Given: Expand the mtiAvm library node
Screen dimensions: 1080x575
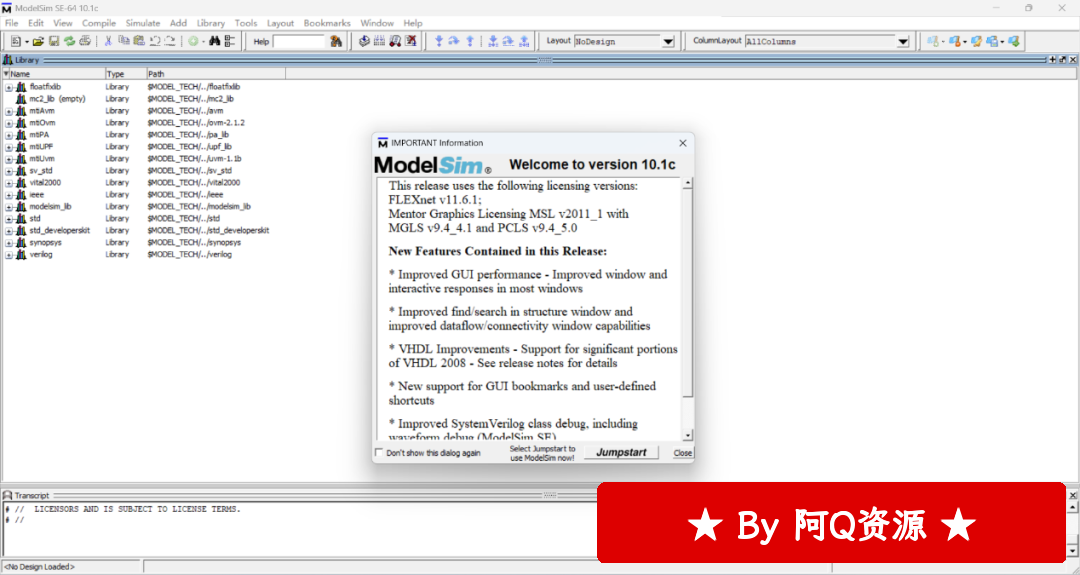Looking at the screenshot, I should click(x=9, y=111).
